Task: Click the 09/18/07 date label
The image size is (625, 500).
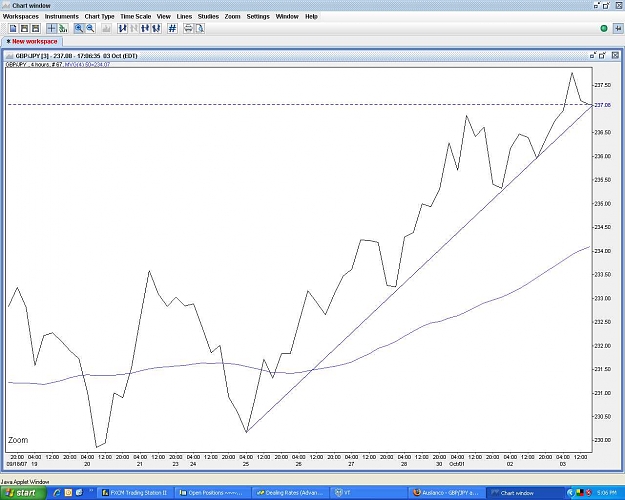Action: click(x=17, y=464)
